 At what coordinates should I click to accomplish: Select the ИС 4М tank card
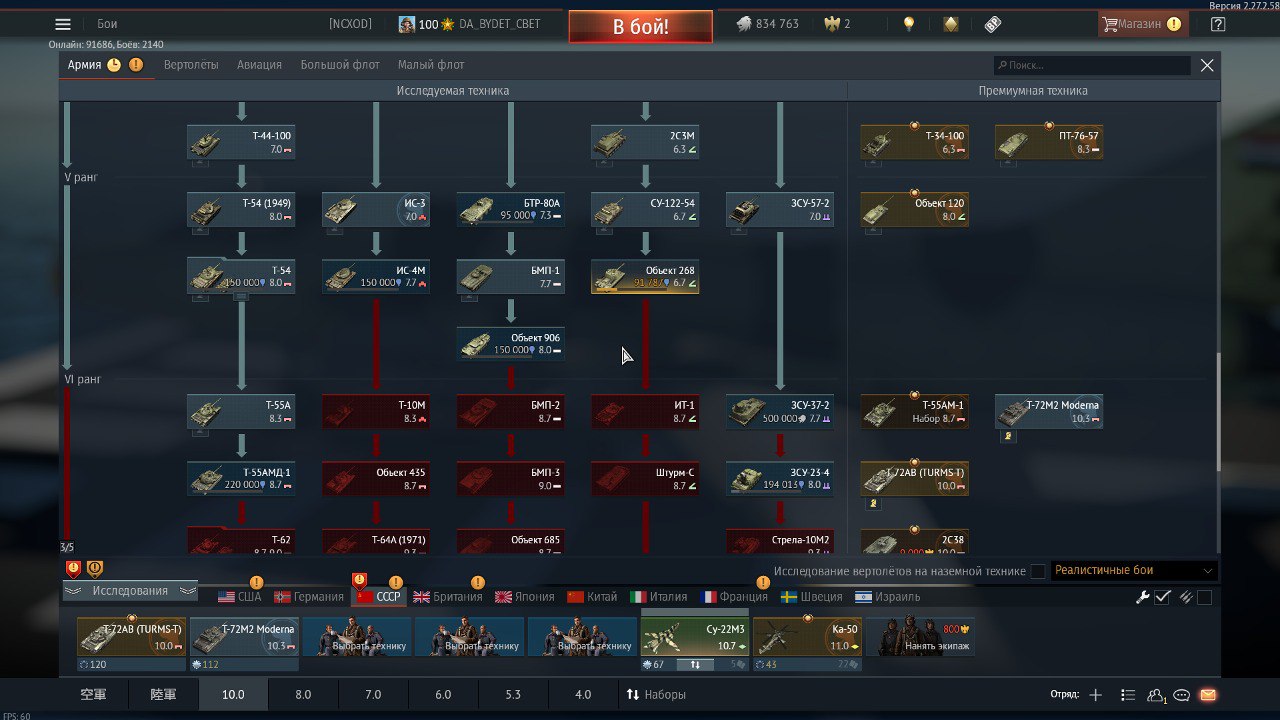point(376,277)
